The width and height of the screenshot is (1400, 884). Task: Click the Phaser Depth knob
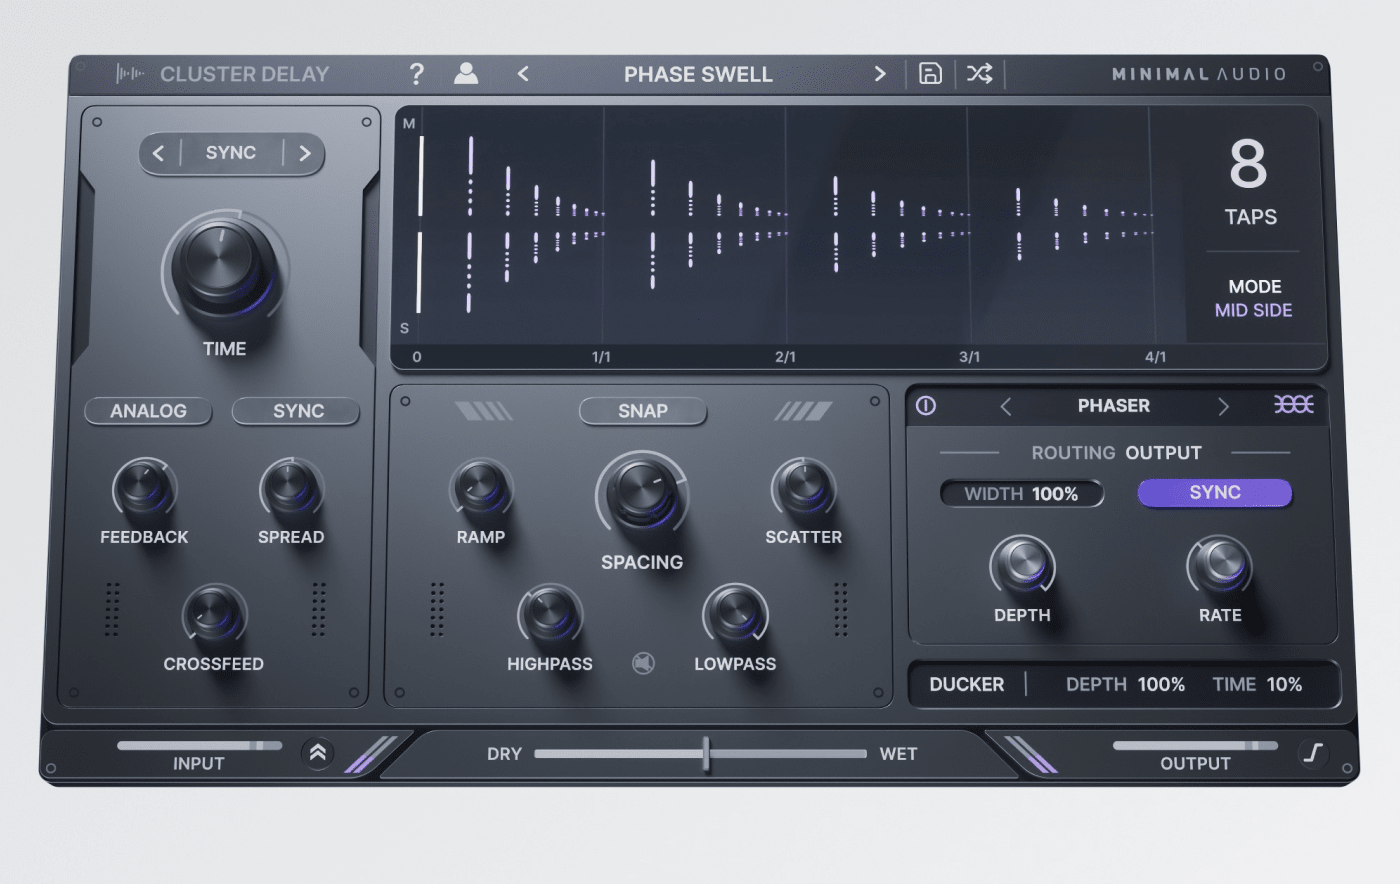[x=1022, y=565]
